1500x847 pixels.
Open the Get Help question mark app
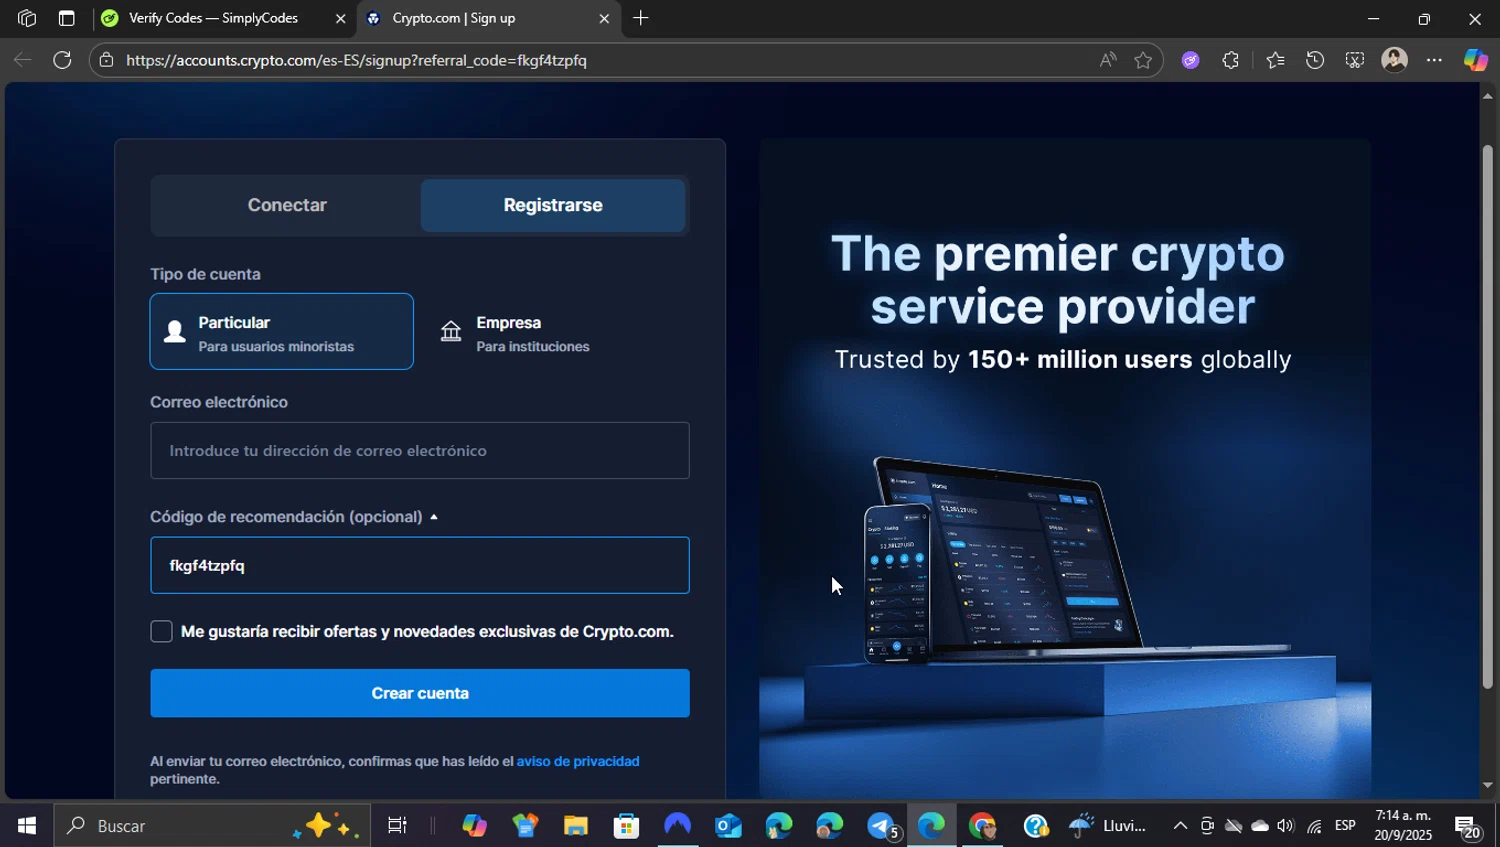(1035, 826)
